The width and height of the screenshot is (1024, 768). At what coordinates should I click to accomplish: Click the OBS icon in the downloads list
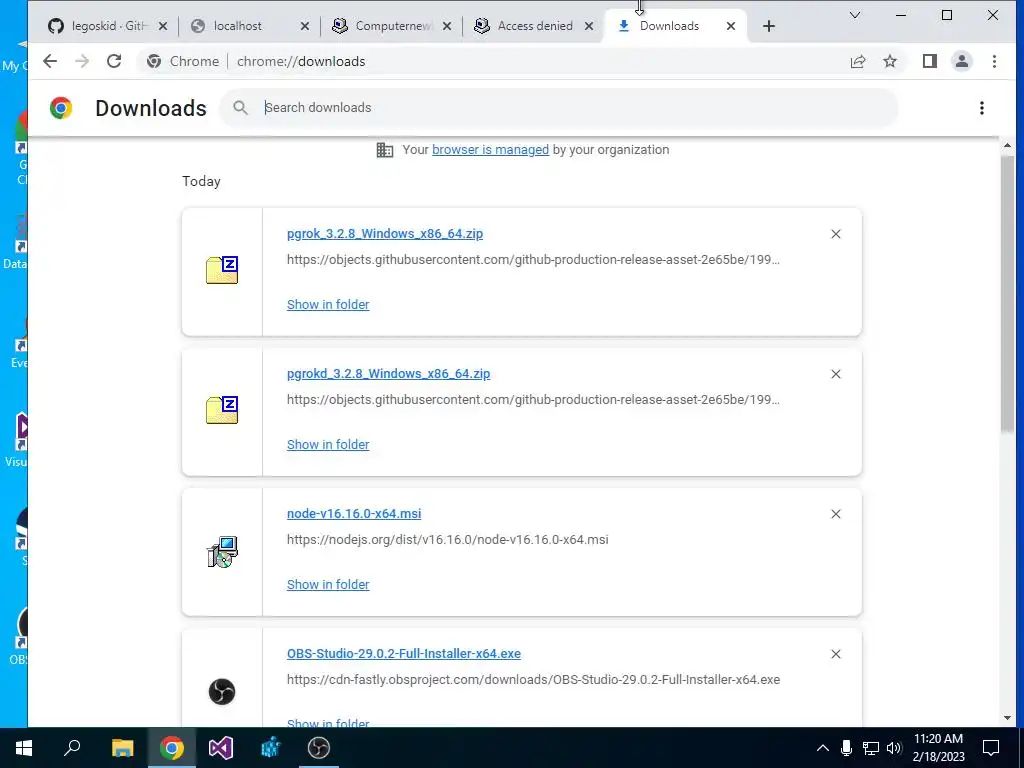click(x=222, y=692)
